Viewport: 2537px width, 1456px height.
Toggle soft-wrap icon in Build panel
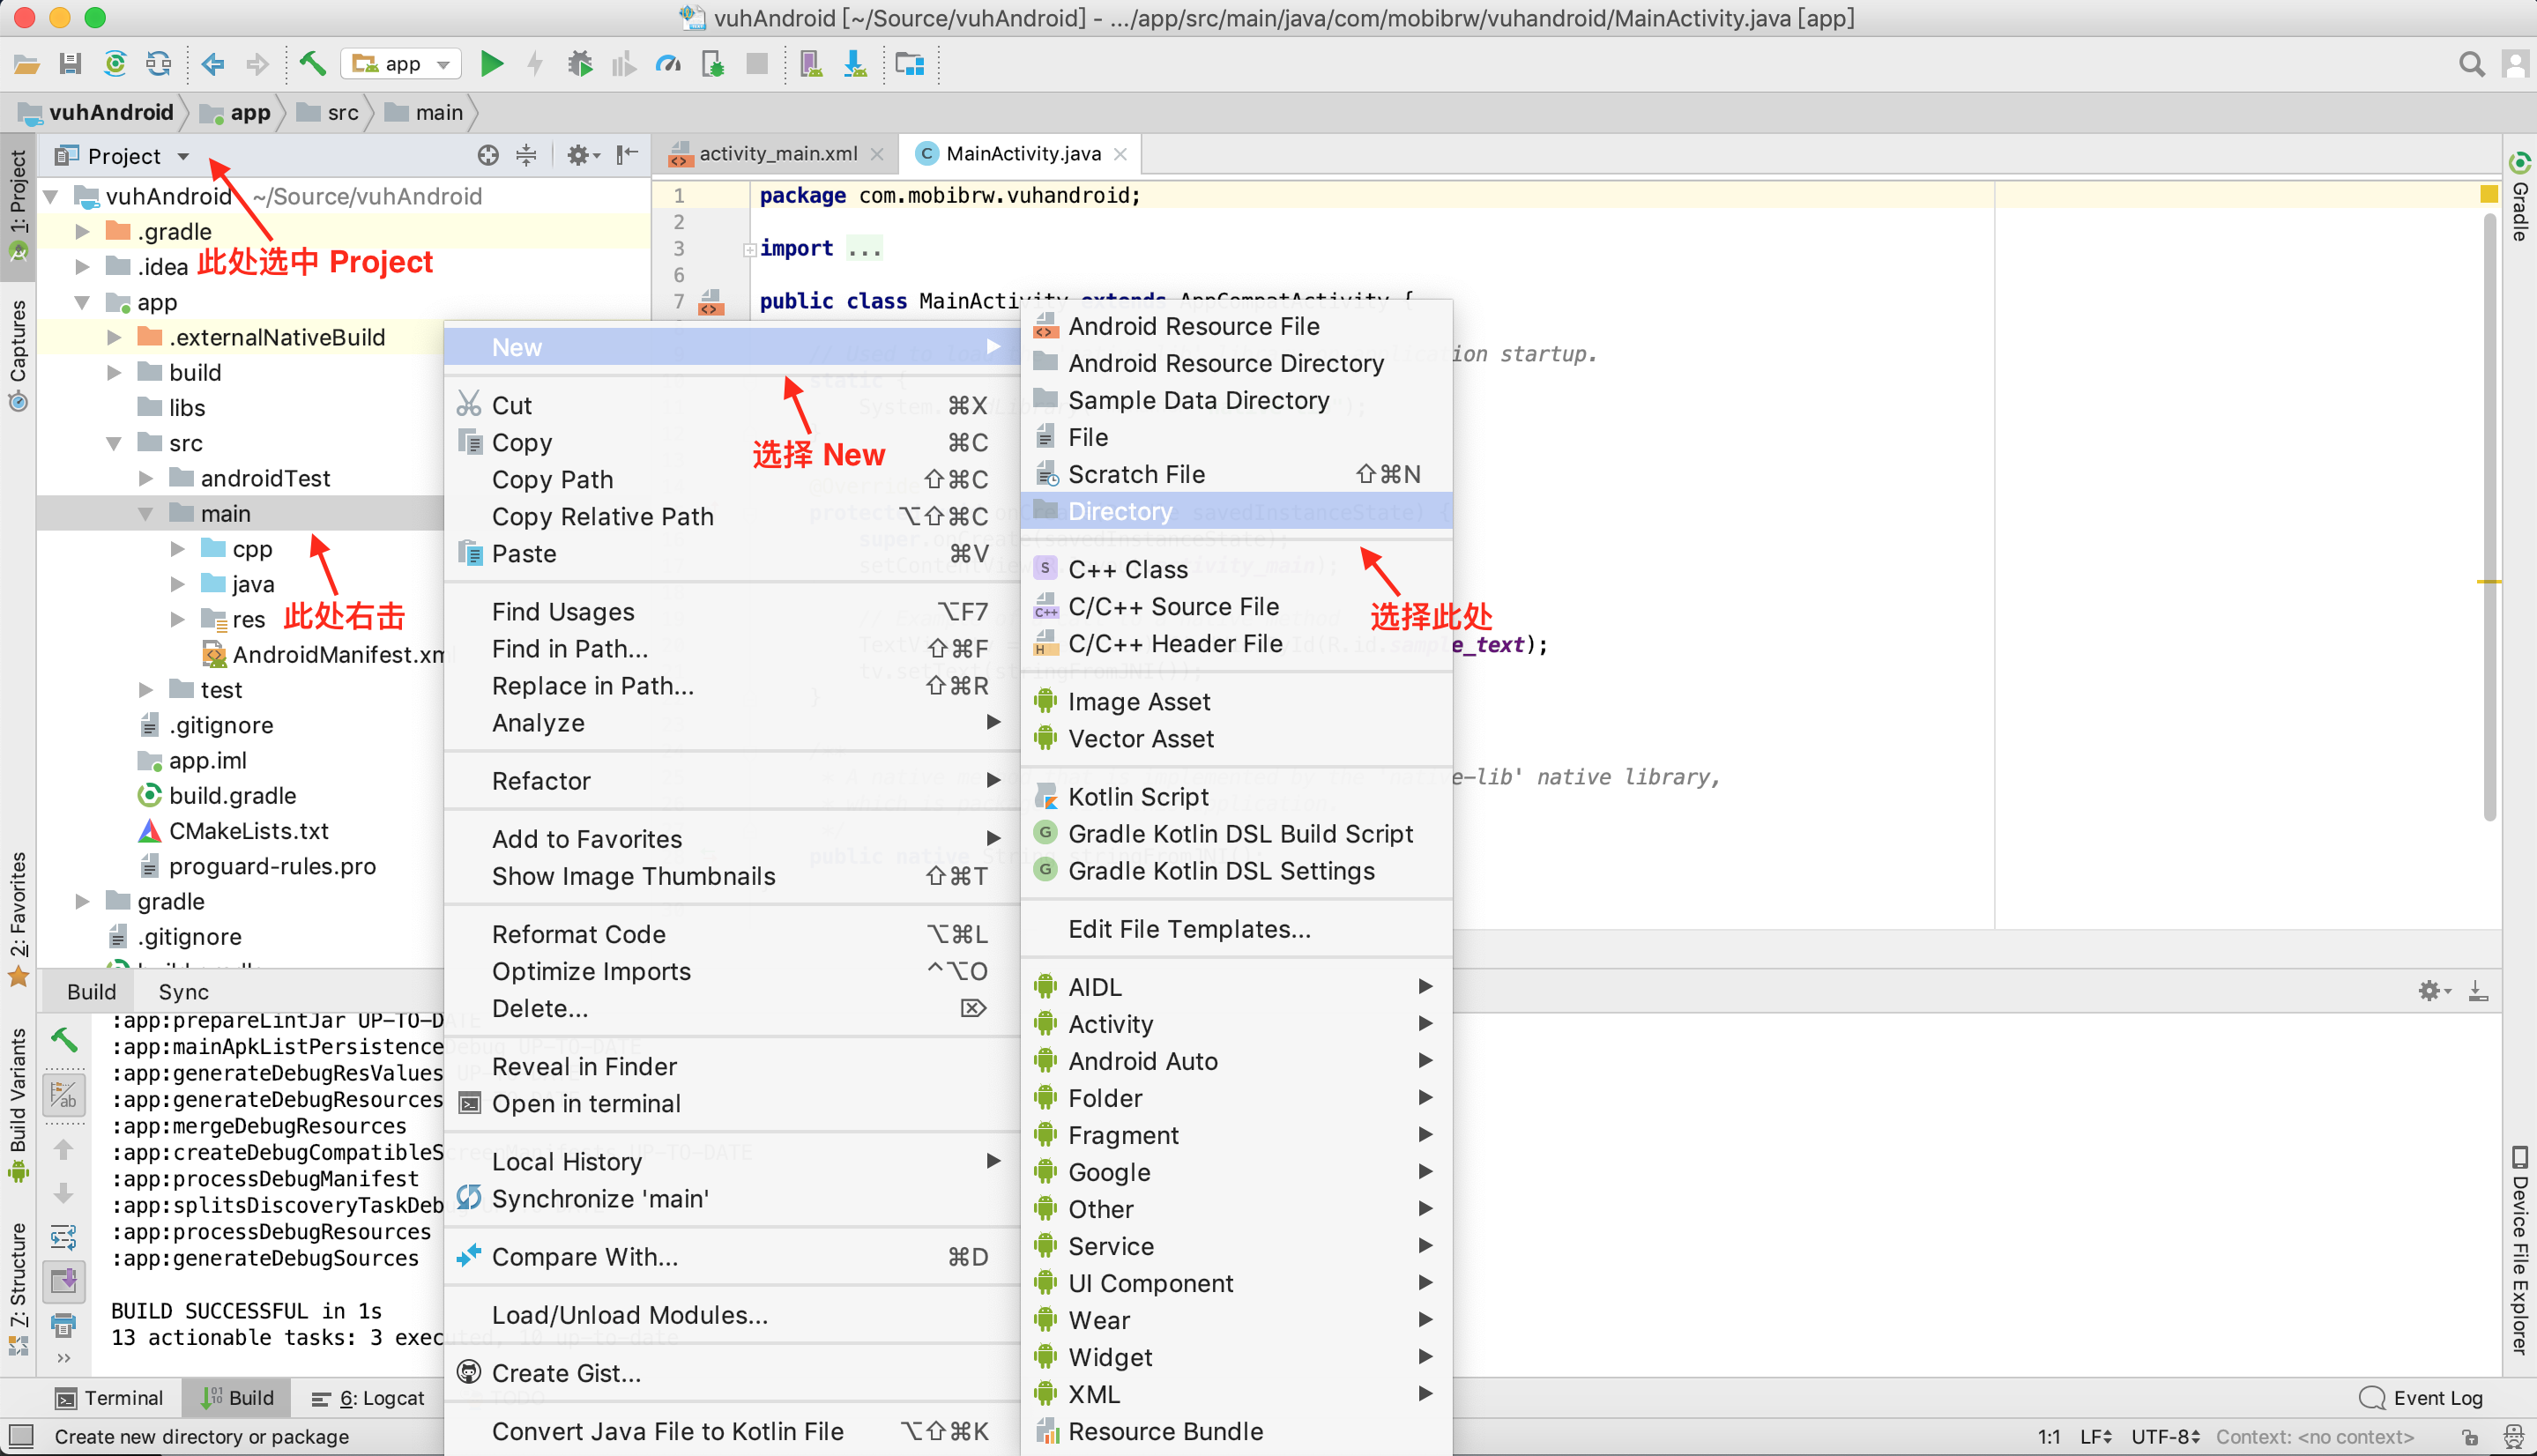point(64,1237)
